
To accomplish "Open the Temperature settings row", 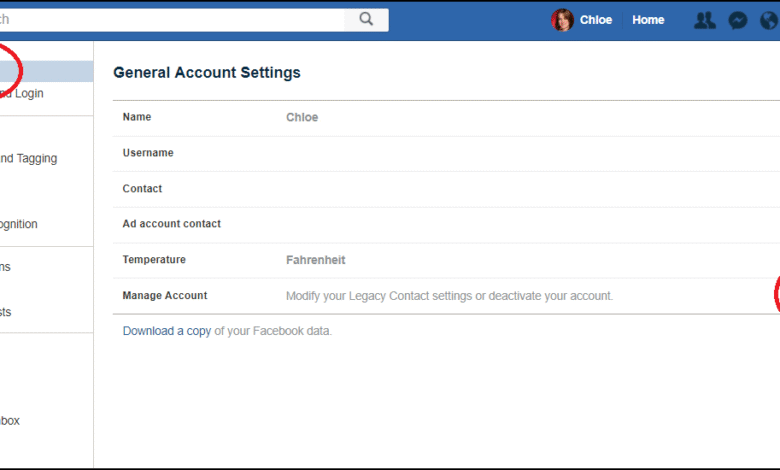I will [446, 260].
